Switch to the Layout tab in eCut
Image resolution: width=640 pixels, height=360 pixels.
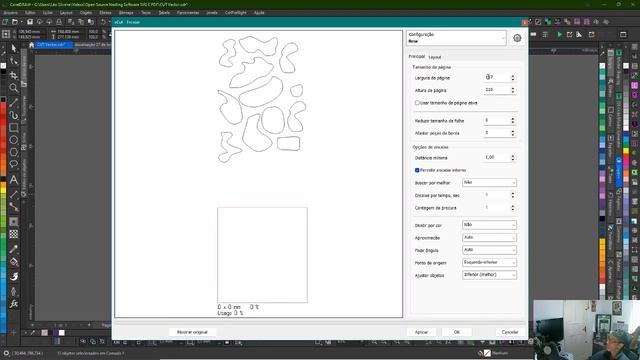tap(435, 57)
